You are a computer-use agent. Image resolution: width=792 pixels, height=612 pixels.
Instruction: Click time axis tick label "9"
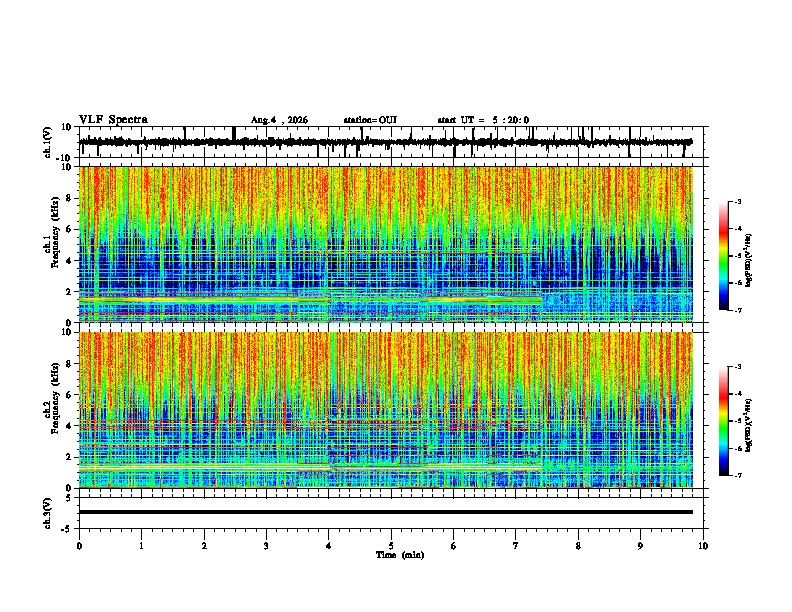[x=640, y=546]
